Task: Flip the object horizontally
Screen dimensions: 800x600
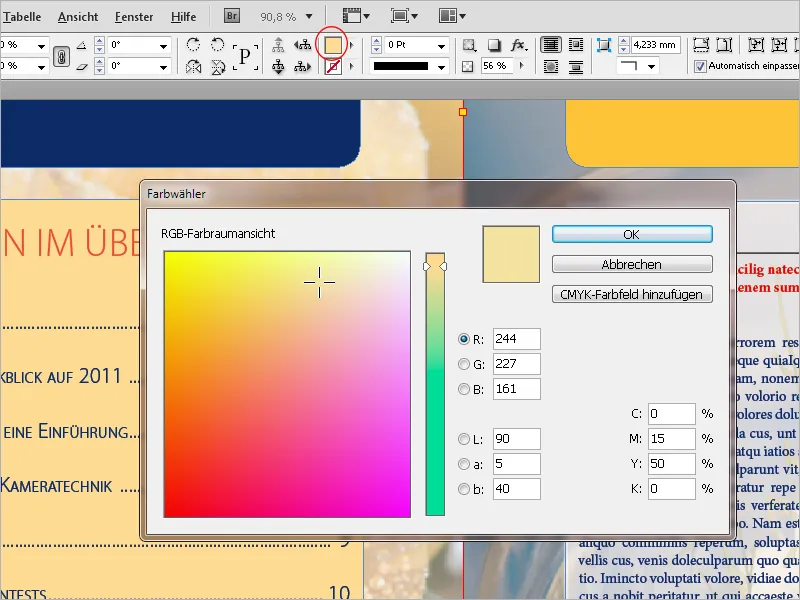Action: tap(193, 66)
